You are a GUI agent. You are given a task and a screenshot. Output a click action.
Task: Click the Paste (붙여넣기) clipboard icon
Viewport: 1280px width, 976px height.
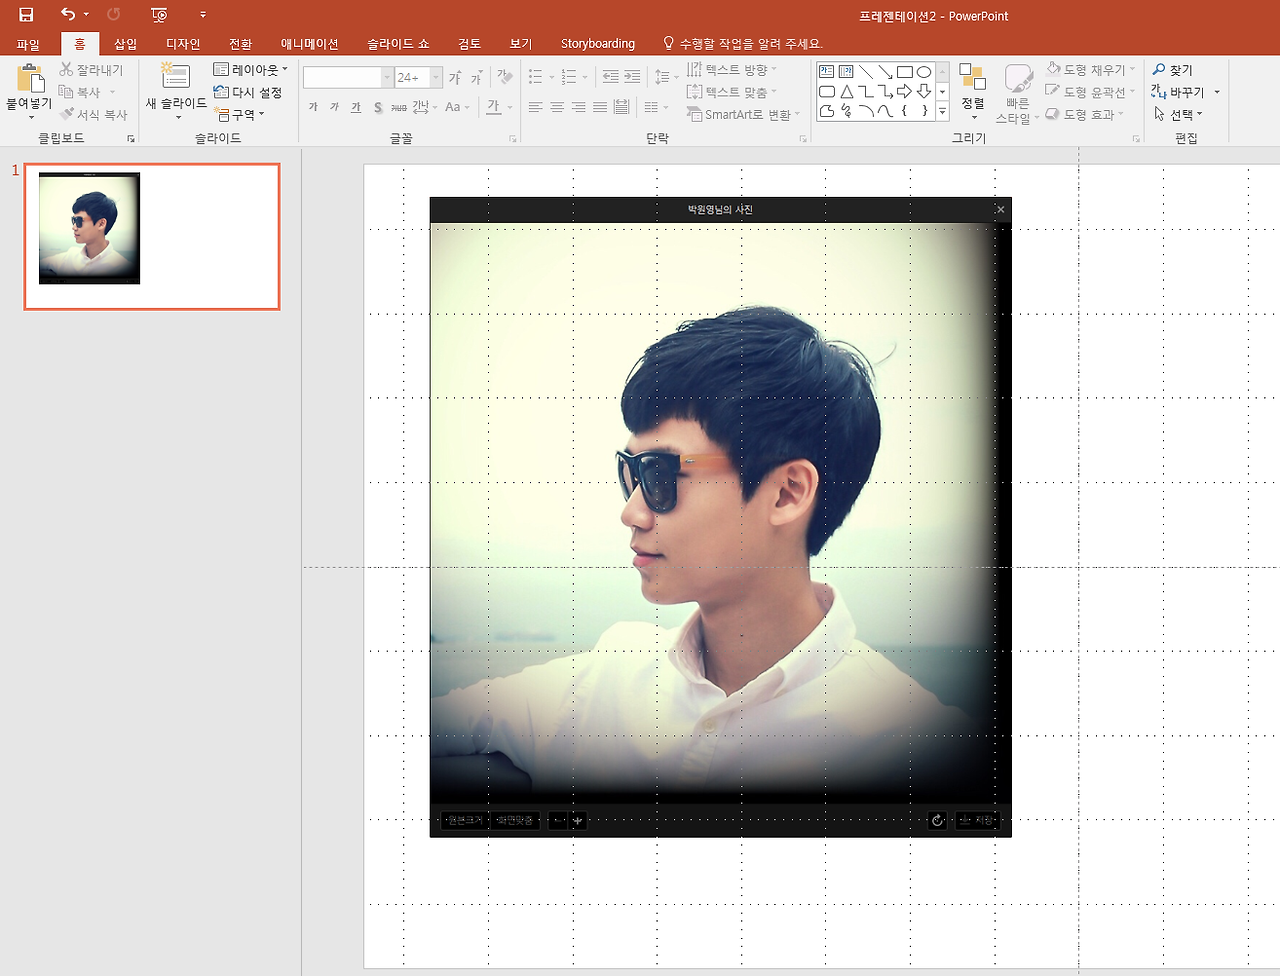(29, 78)
